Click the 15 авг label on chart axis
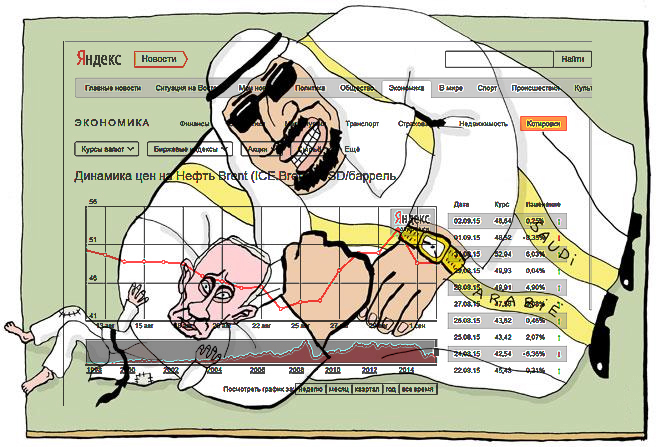656x447 pixels. click(x=144, y=325)
